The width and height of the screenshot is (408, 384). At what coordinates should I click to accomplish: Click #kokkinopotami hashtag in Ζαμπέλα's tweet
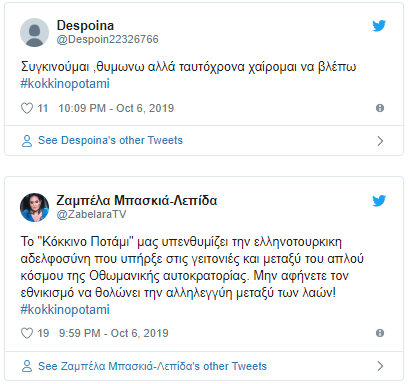(65, 310)
